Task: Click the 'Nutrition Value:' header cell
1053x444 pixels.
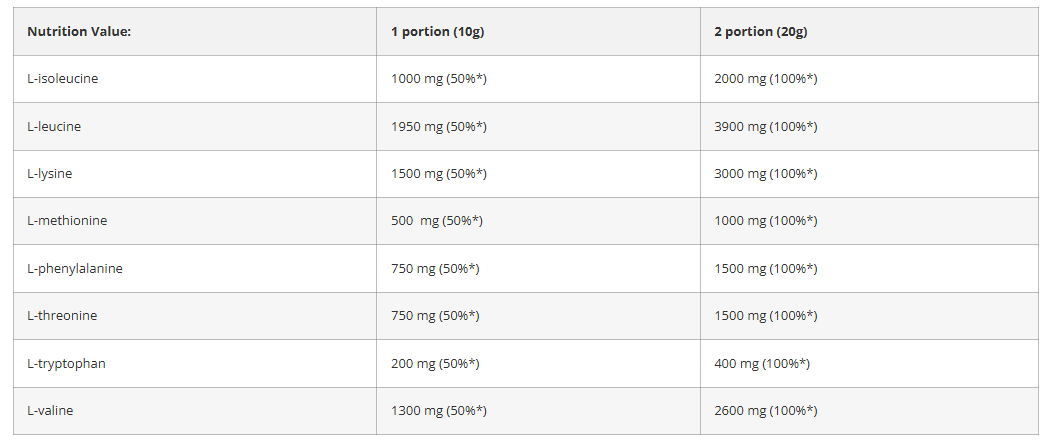Action: (79, 32)
